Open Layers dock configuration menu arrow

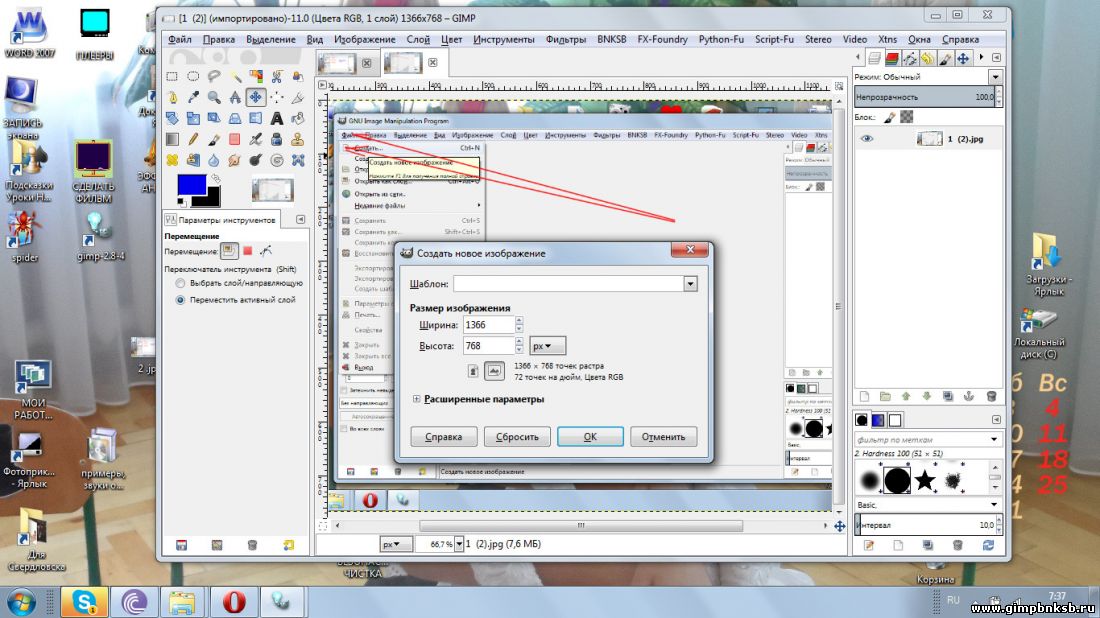996,58
